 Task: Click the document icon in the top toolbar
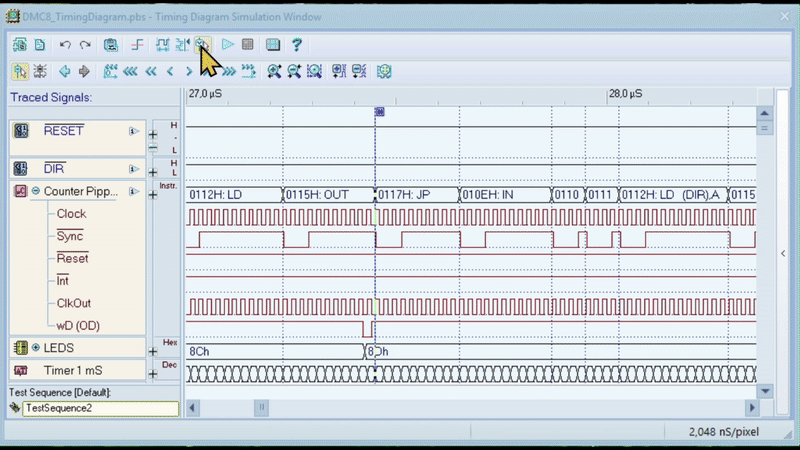pos(40,45)
